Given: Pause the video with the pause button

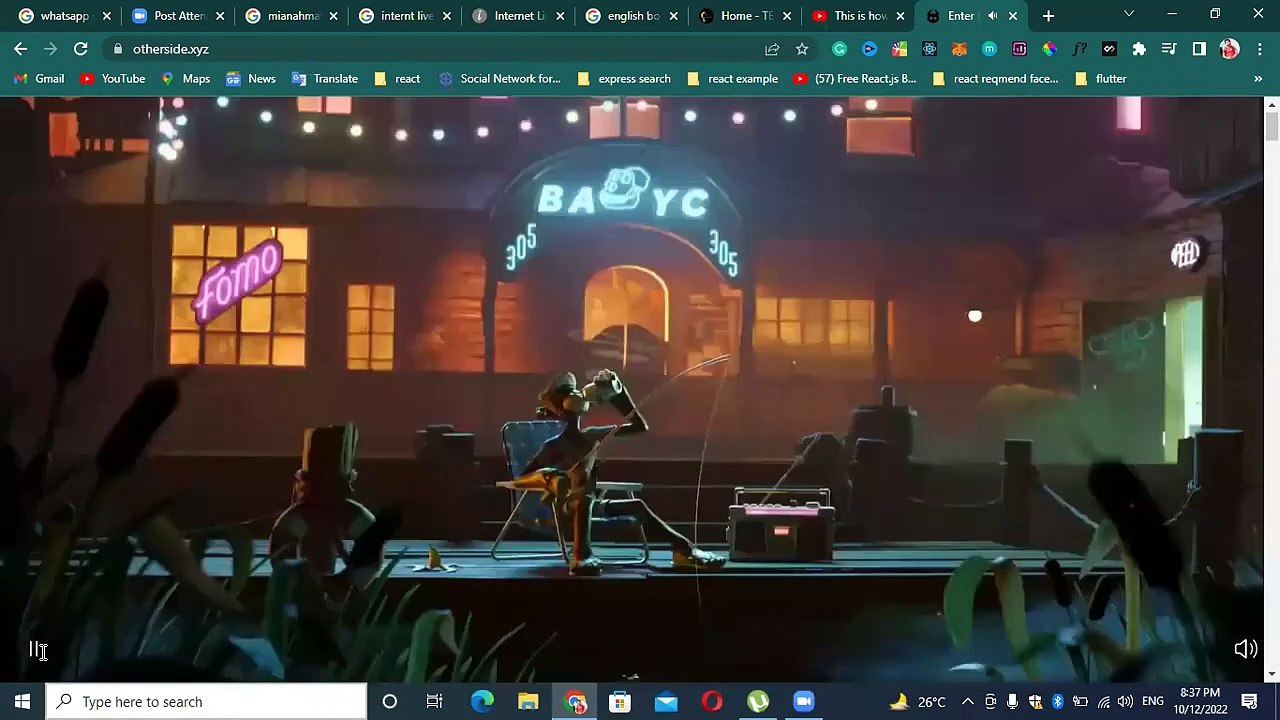Looking at the screenshot, I should [35, 650].
